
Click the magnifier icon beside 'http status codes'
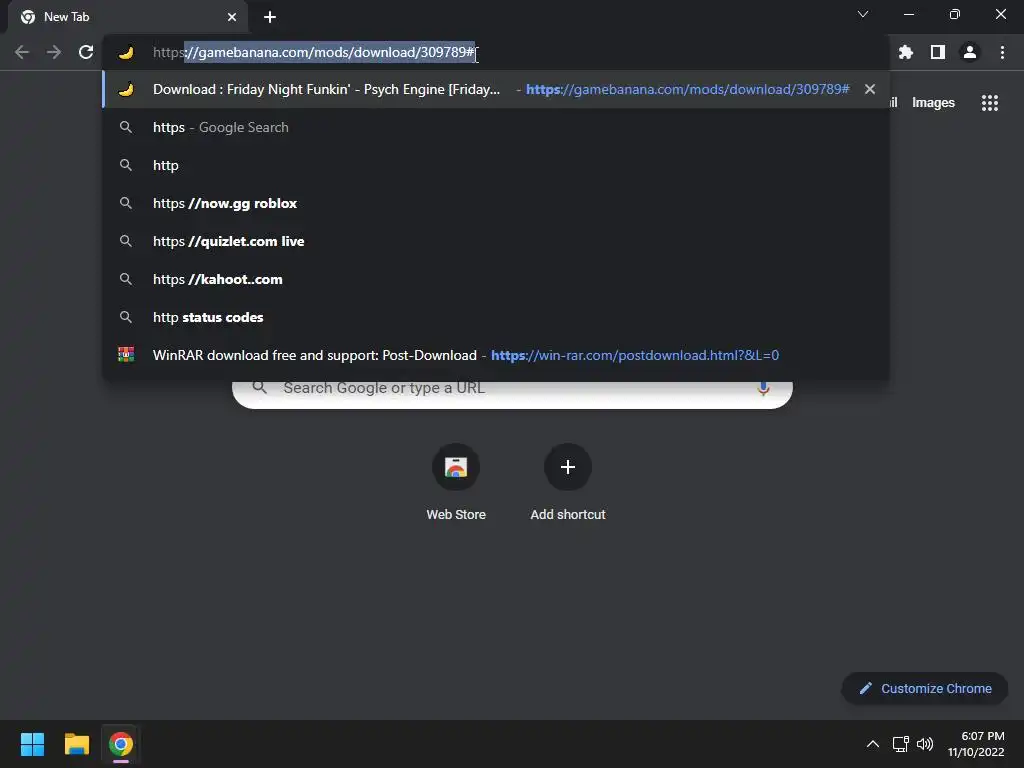126,317
